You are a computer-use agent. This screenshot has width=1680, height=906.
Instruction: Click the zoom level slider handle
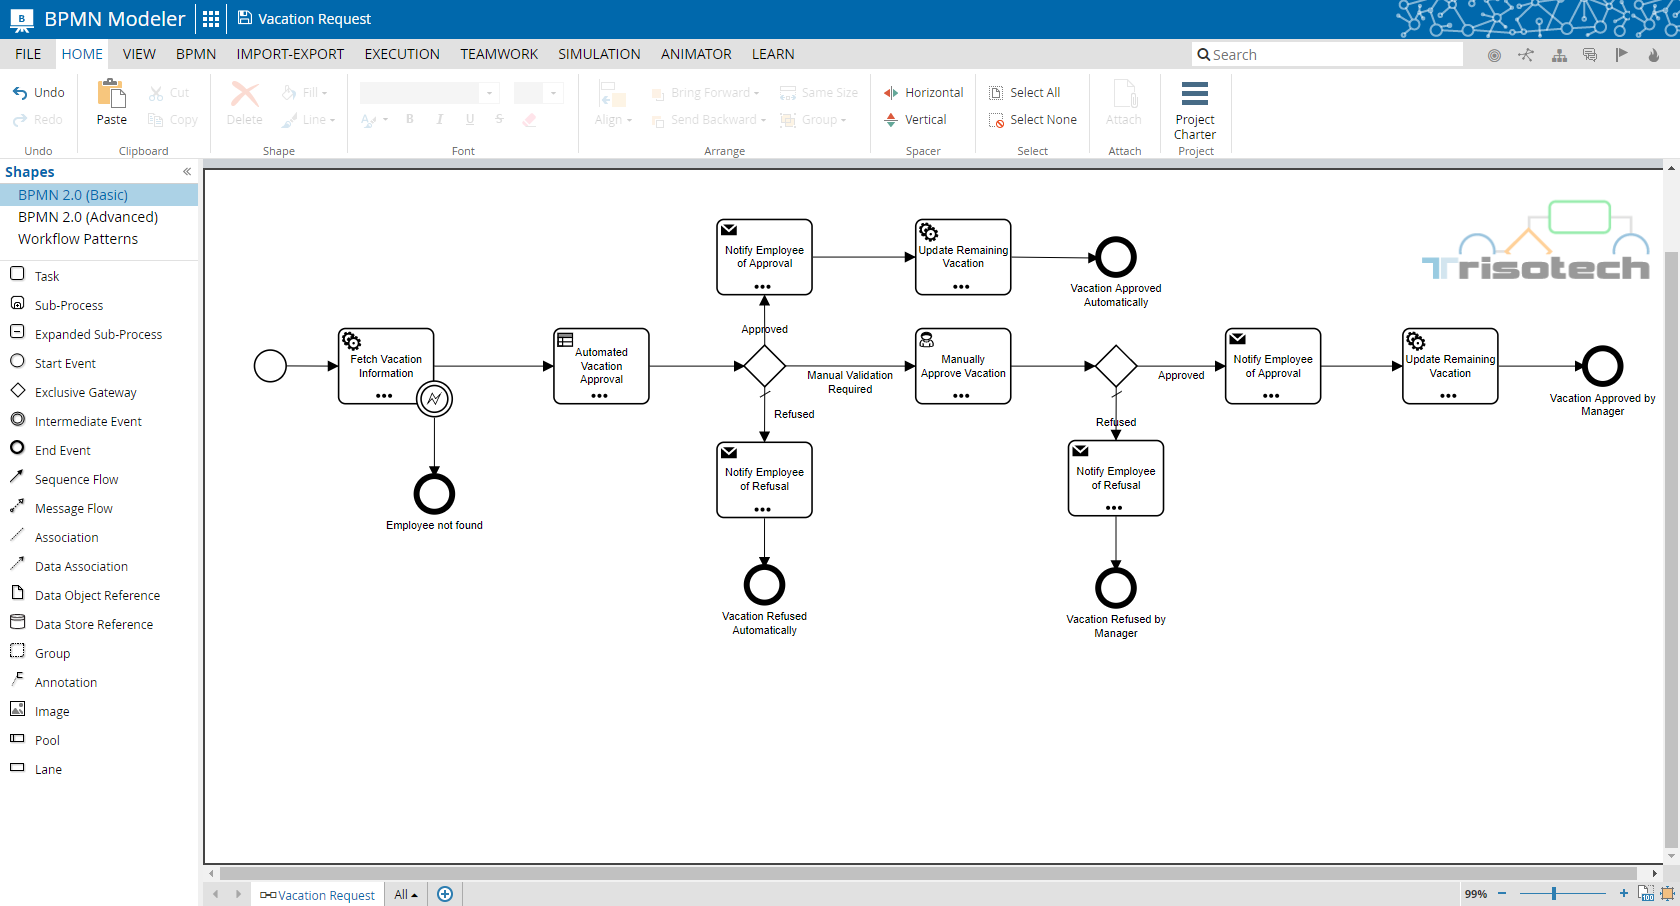1554,894
